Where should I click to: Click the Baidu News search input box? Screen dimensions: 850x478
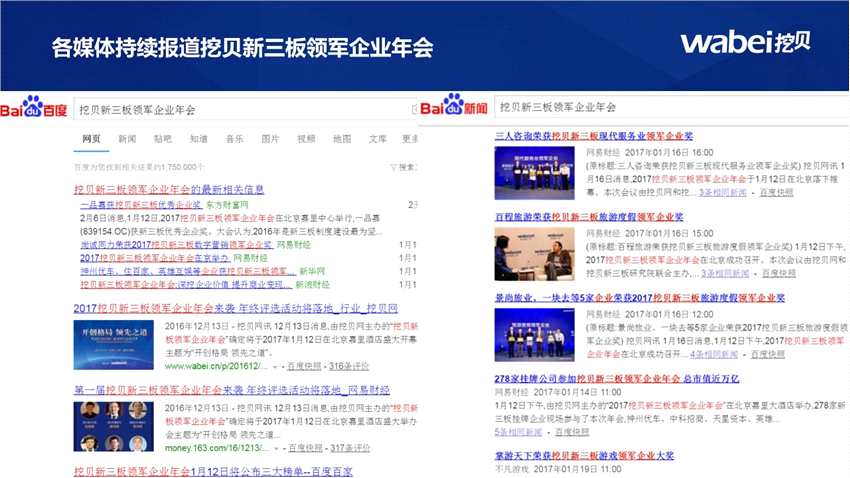pos(671,107)
